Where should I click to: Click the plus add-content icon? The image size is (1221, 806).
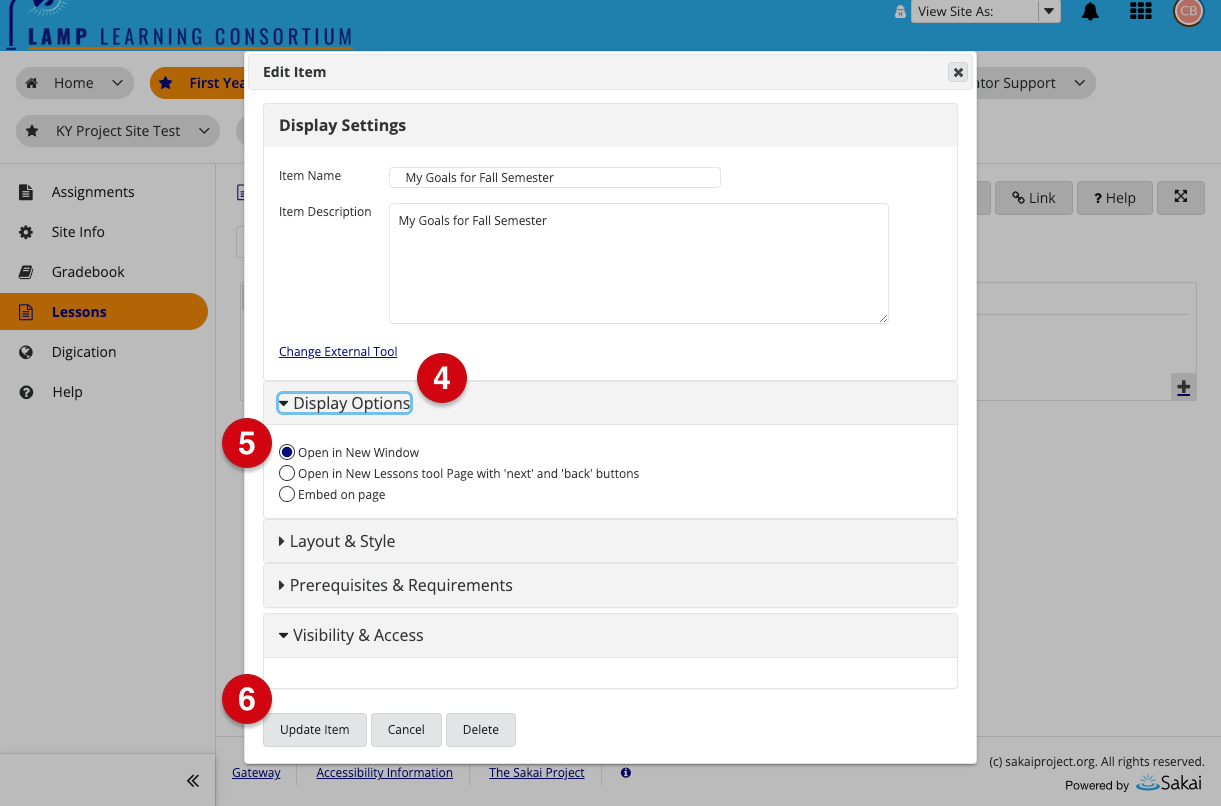(x=1183, y=387)
